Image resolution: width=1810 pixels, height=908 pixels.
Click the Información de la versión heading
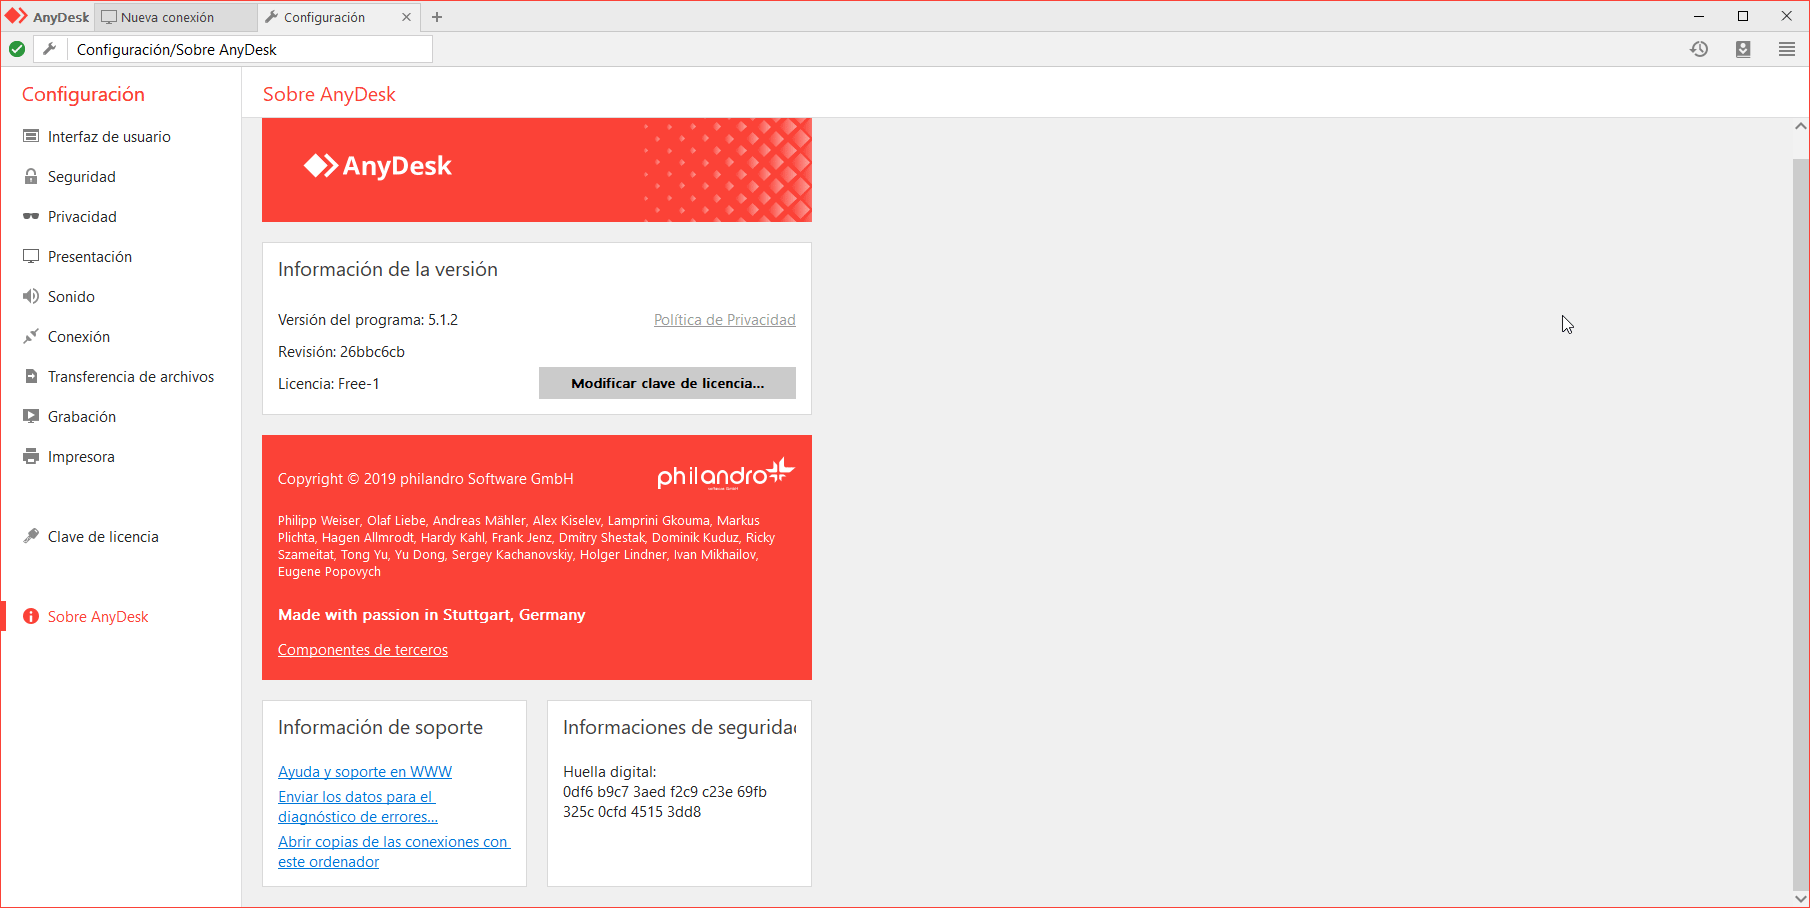[x=388, y=270]
